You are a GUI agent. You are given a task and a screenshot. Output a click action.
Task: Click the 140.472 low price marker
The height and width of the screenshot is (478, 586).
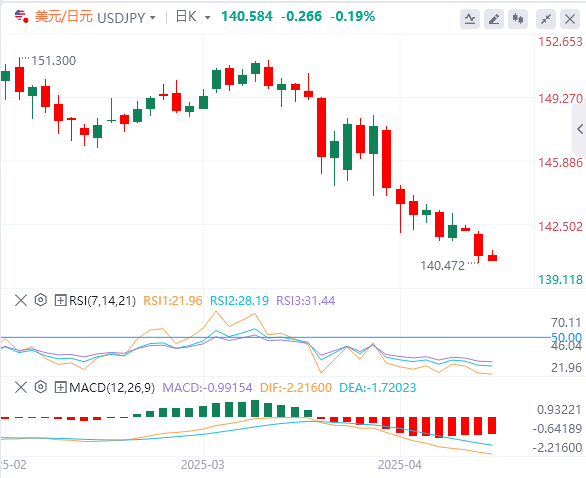point(442,266)
